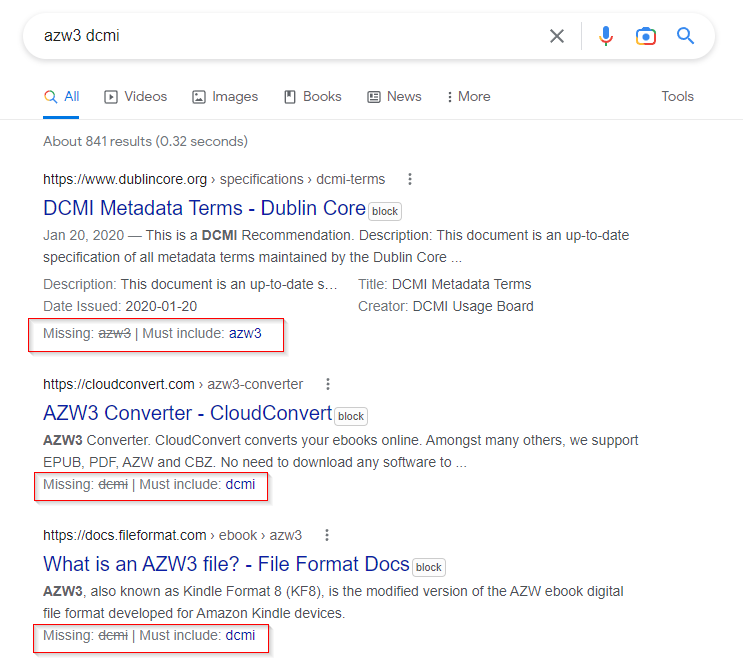Screen dimensions: 743x662
Task: Clear the search box with X icon
Action: click(557, 36)
